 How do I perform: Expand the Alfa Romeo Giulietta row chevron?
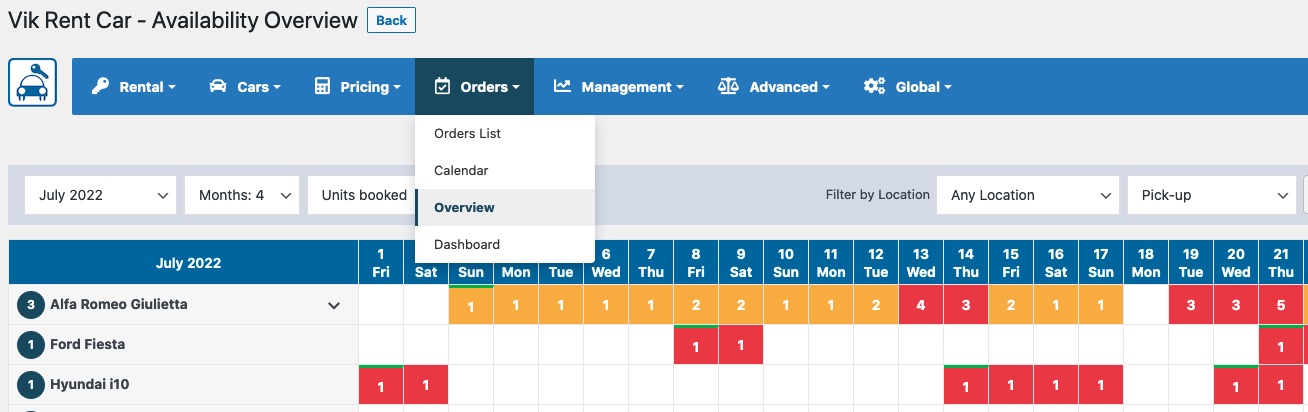[x=335, y=306]
